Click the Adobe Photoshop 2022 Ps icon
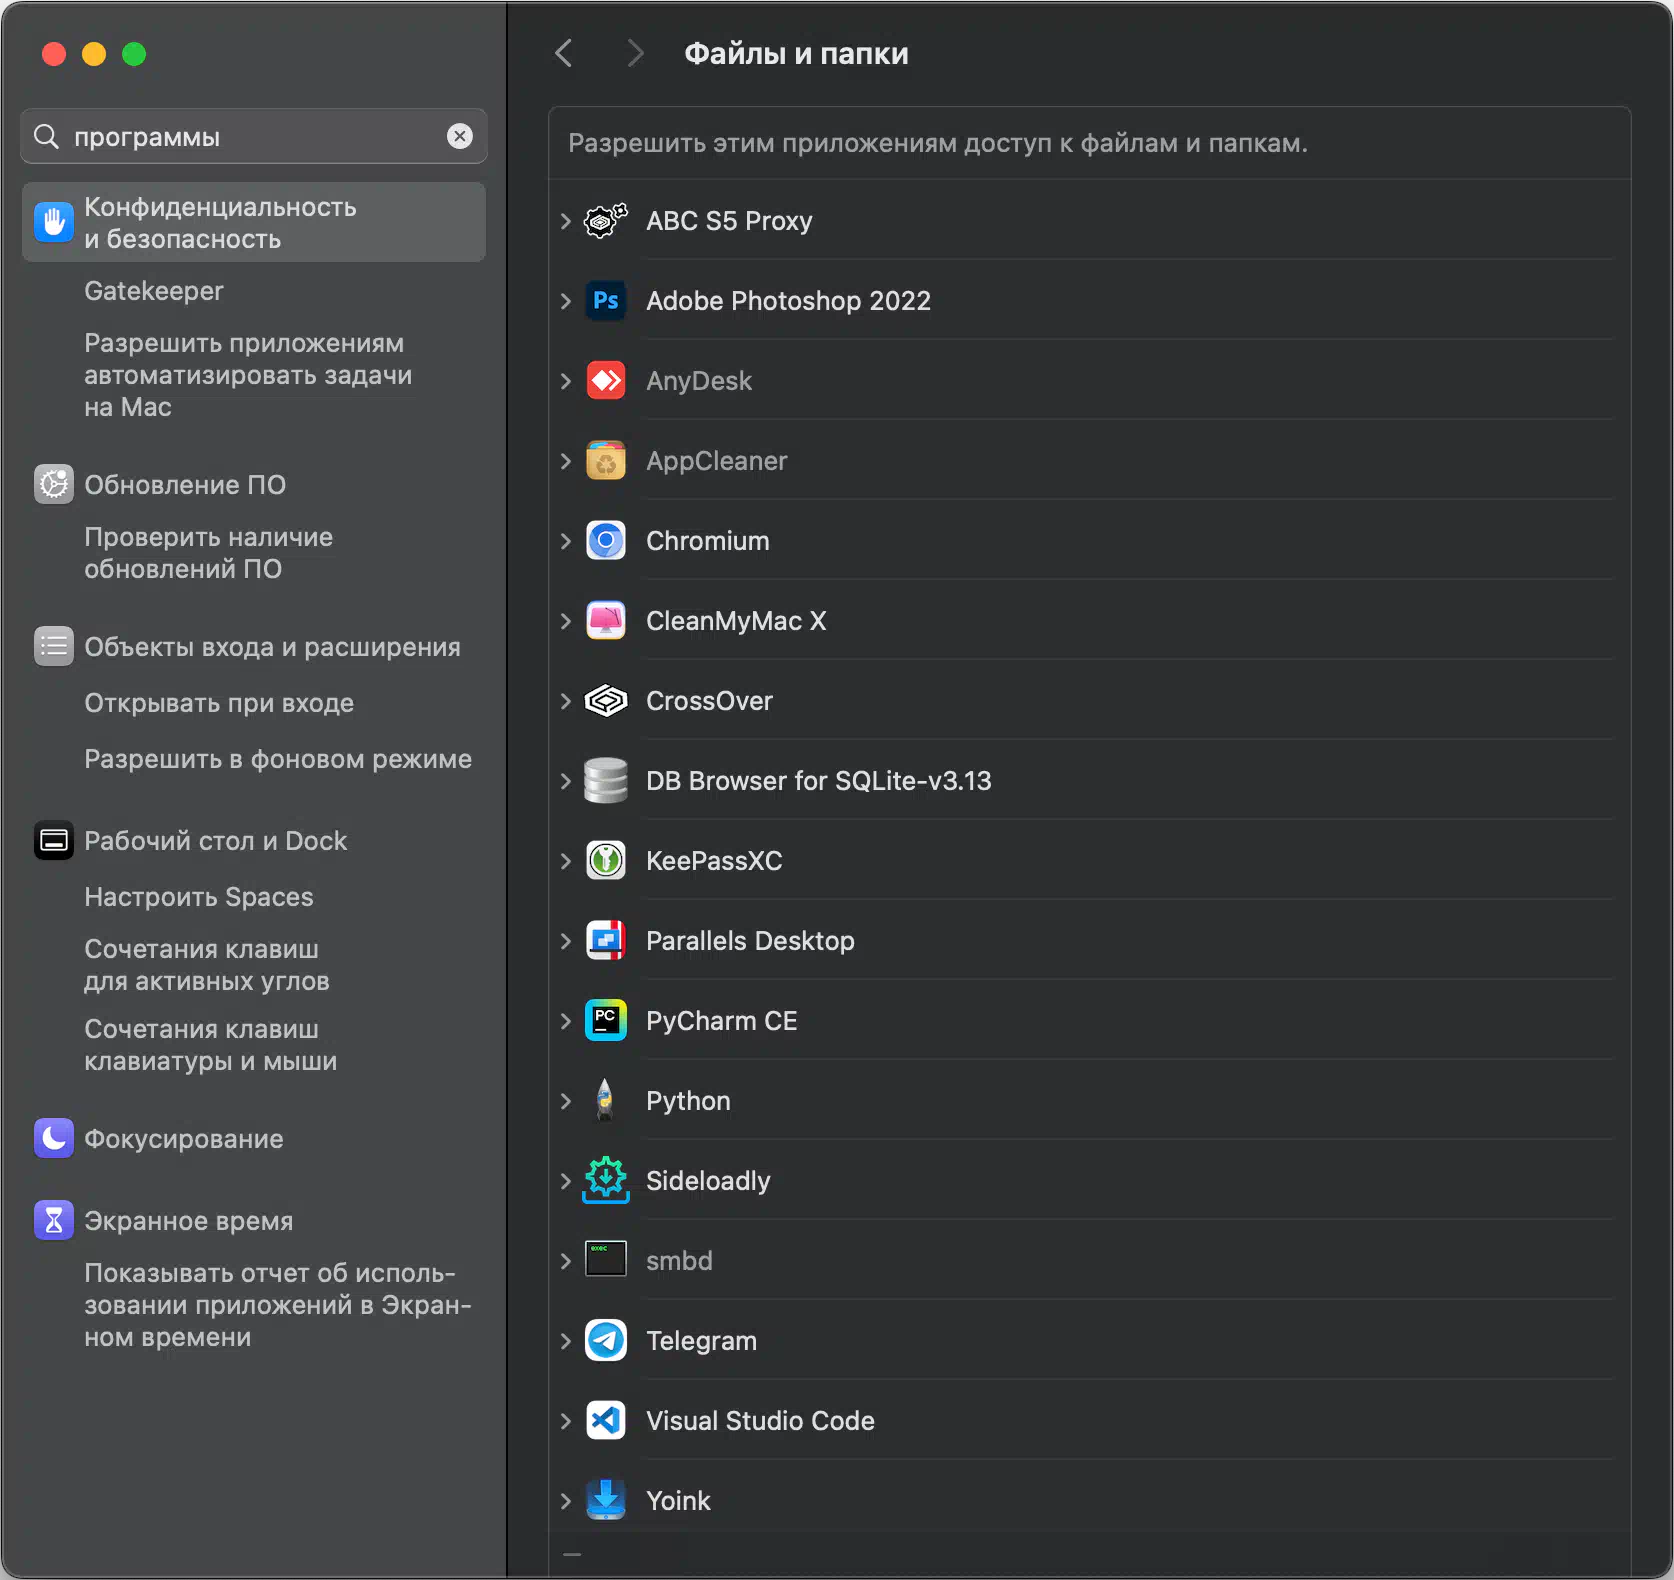This screenshot has height=1580, width=1674. pos(605,300)
